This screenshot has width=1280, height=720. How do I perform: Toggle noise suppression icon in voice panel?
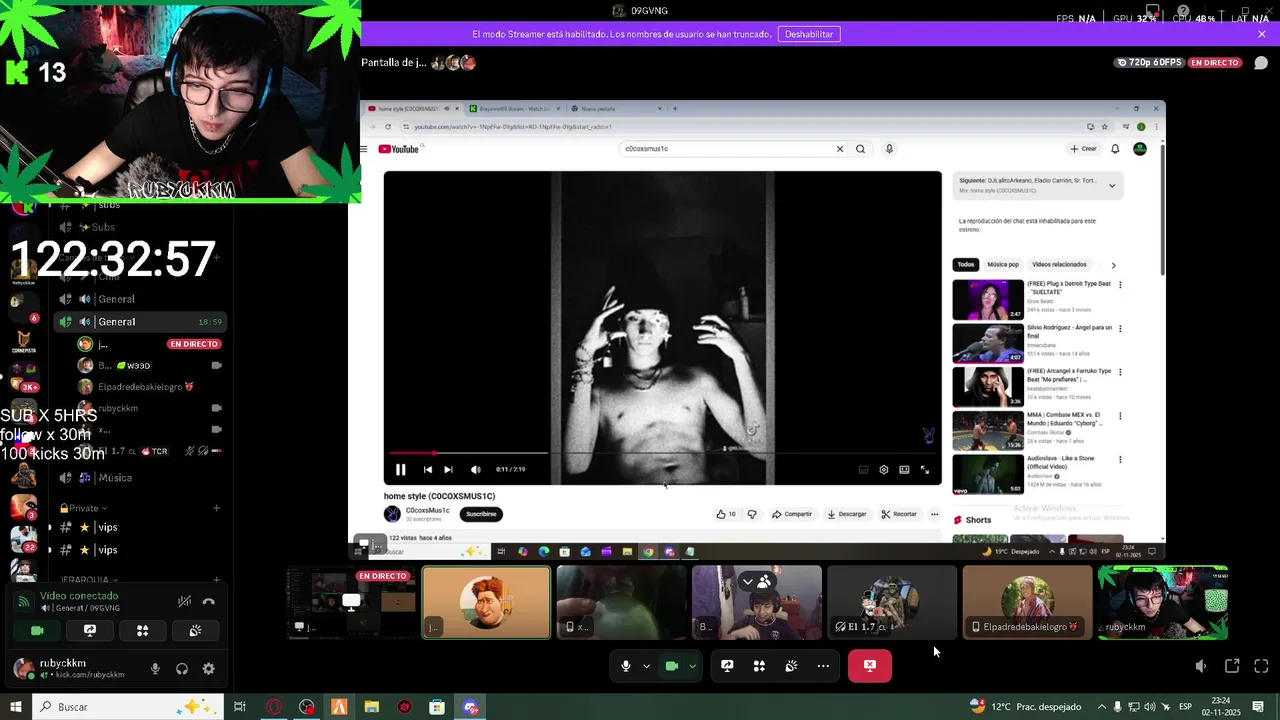click(184, 602)
